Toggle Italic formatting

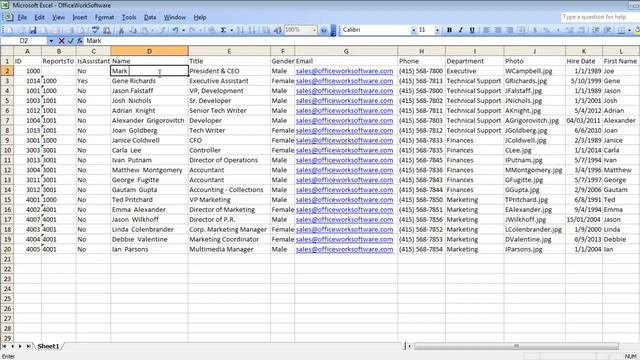tap(461, 30)
